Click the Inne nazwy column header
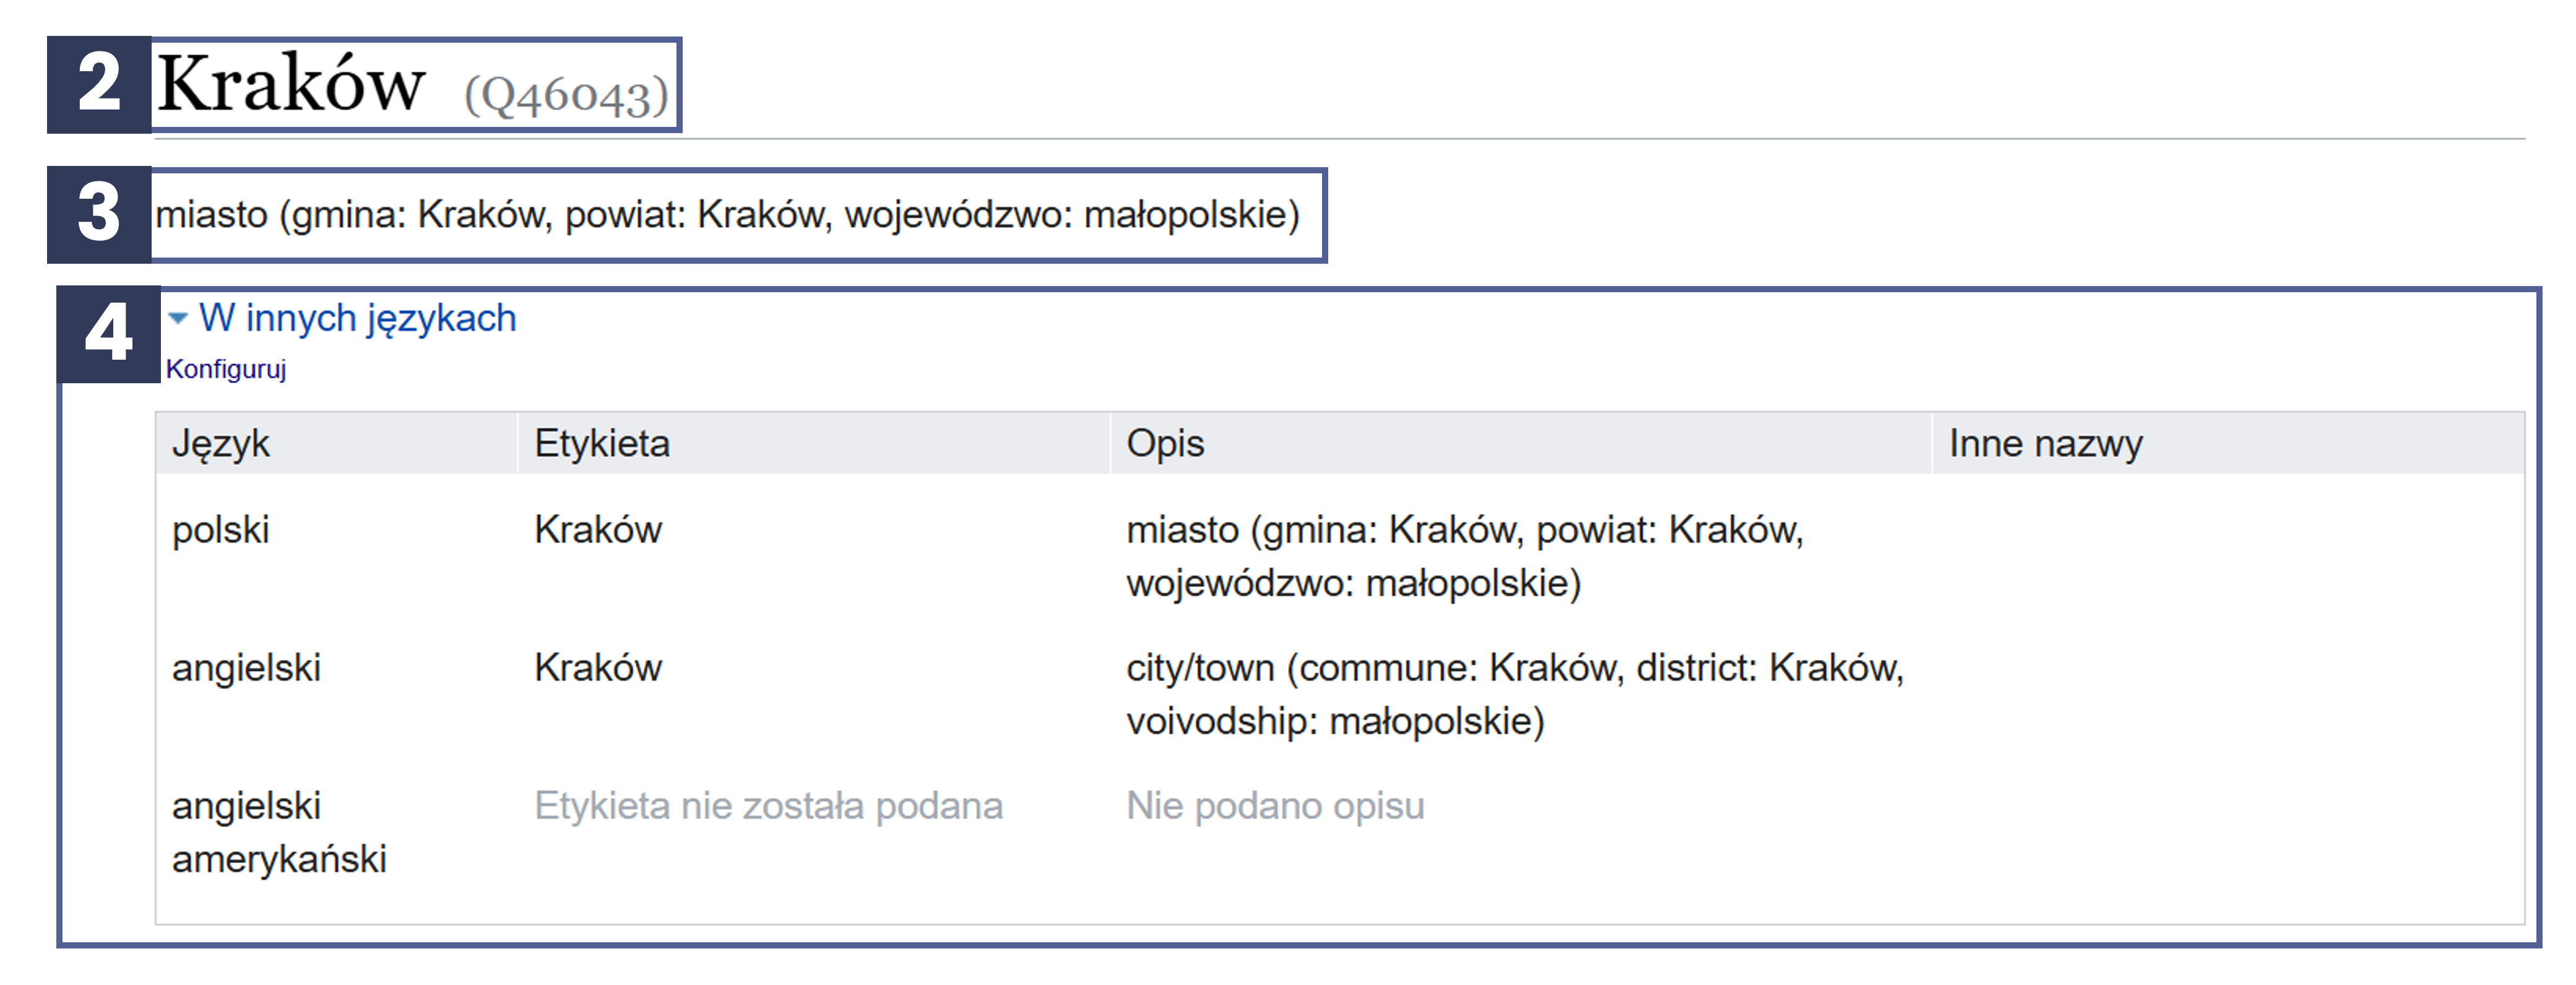This screenshot has height=985, width=2576. tap(2045, 443)
